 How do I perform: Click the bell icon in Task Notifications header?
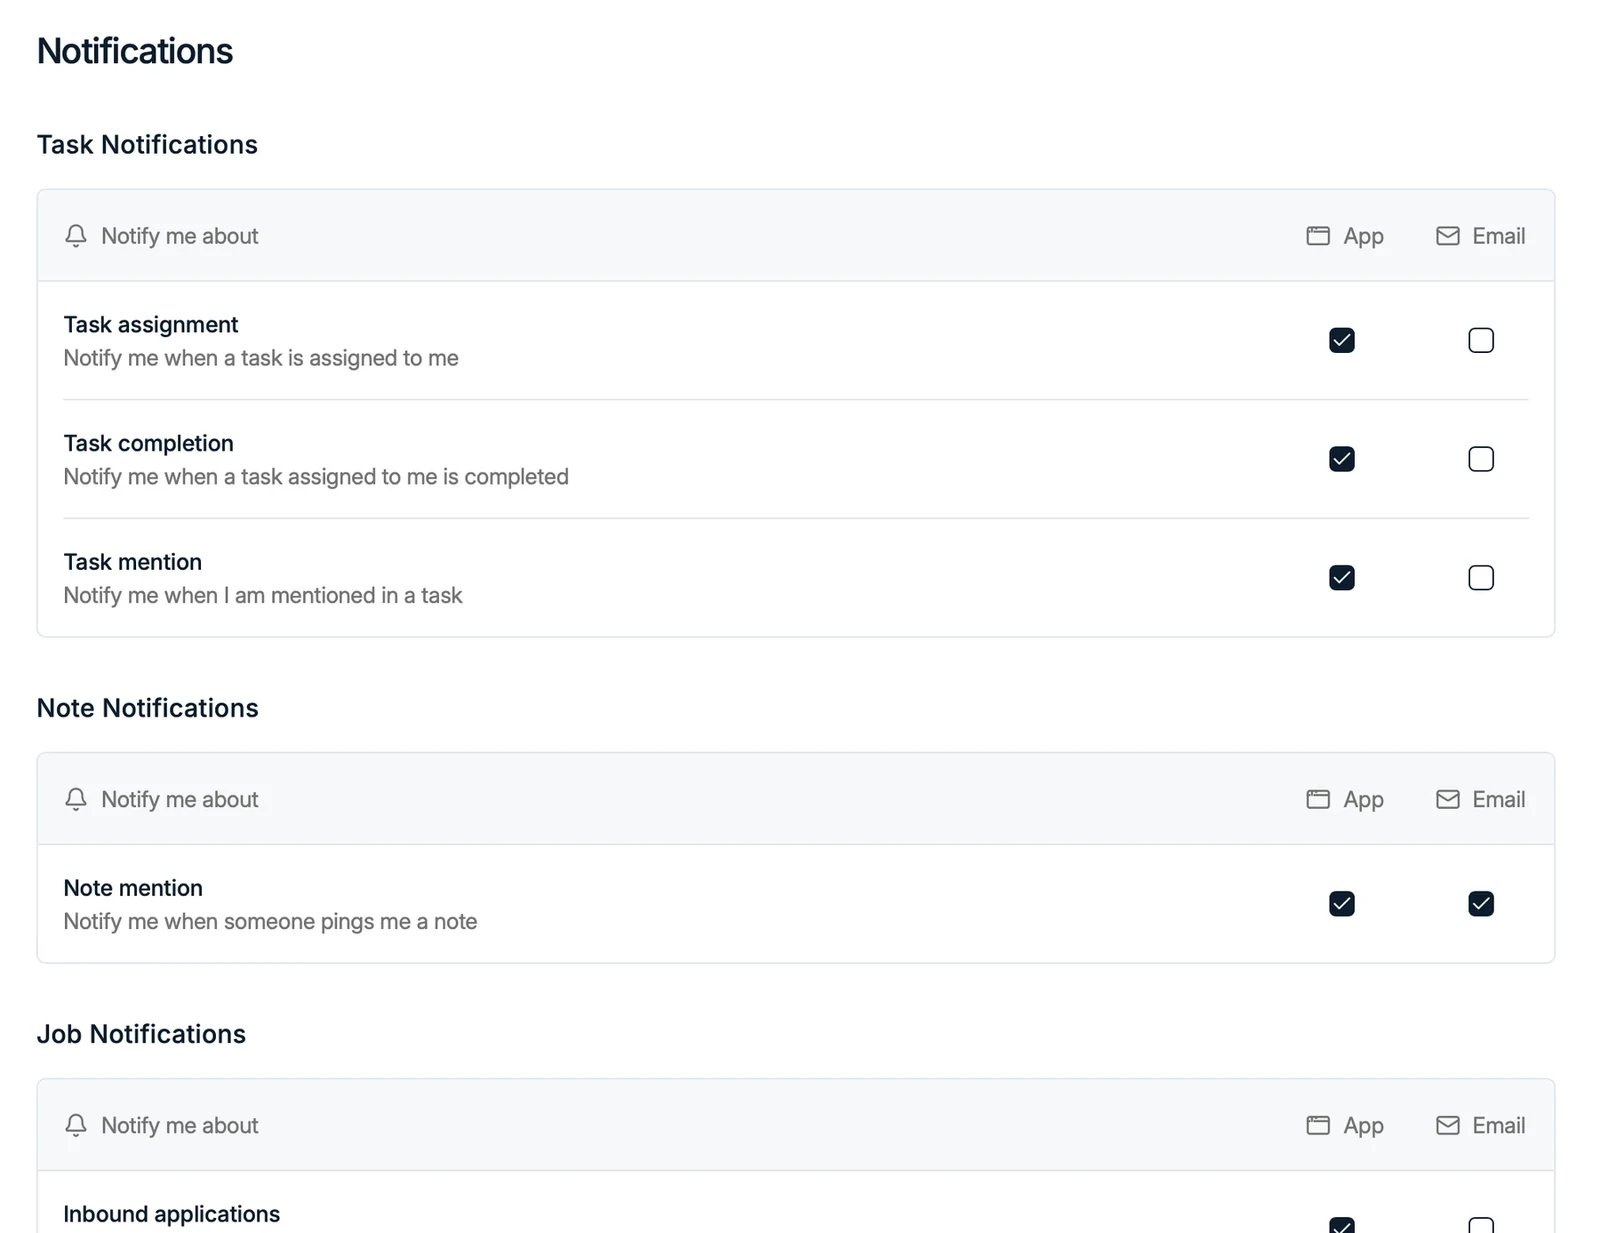point(76,236)
